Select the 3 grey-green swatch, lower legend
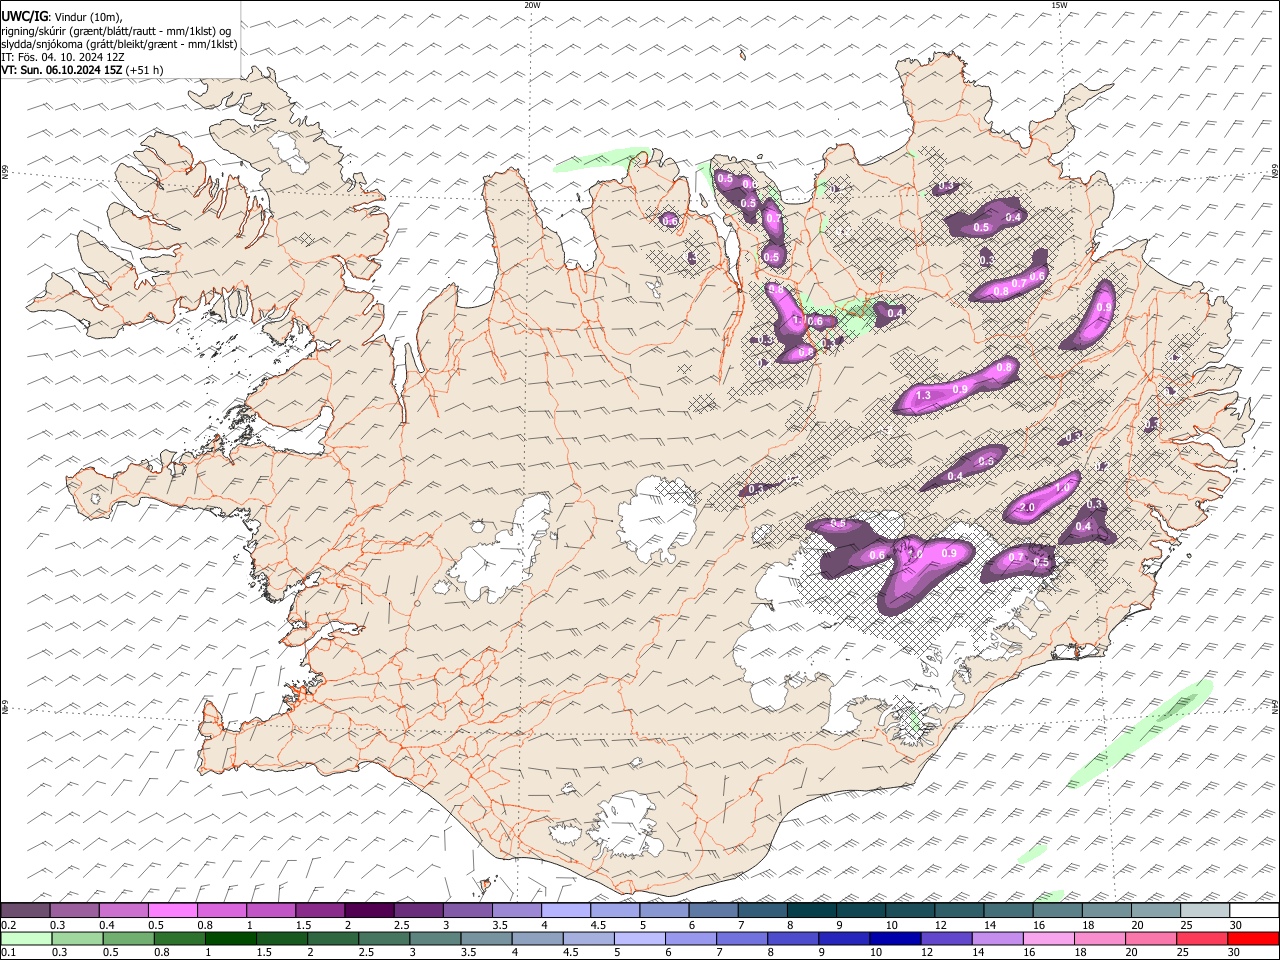Screen dimensions: 1280x960 [436, 938]
